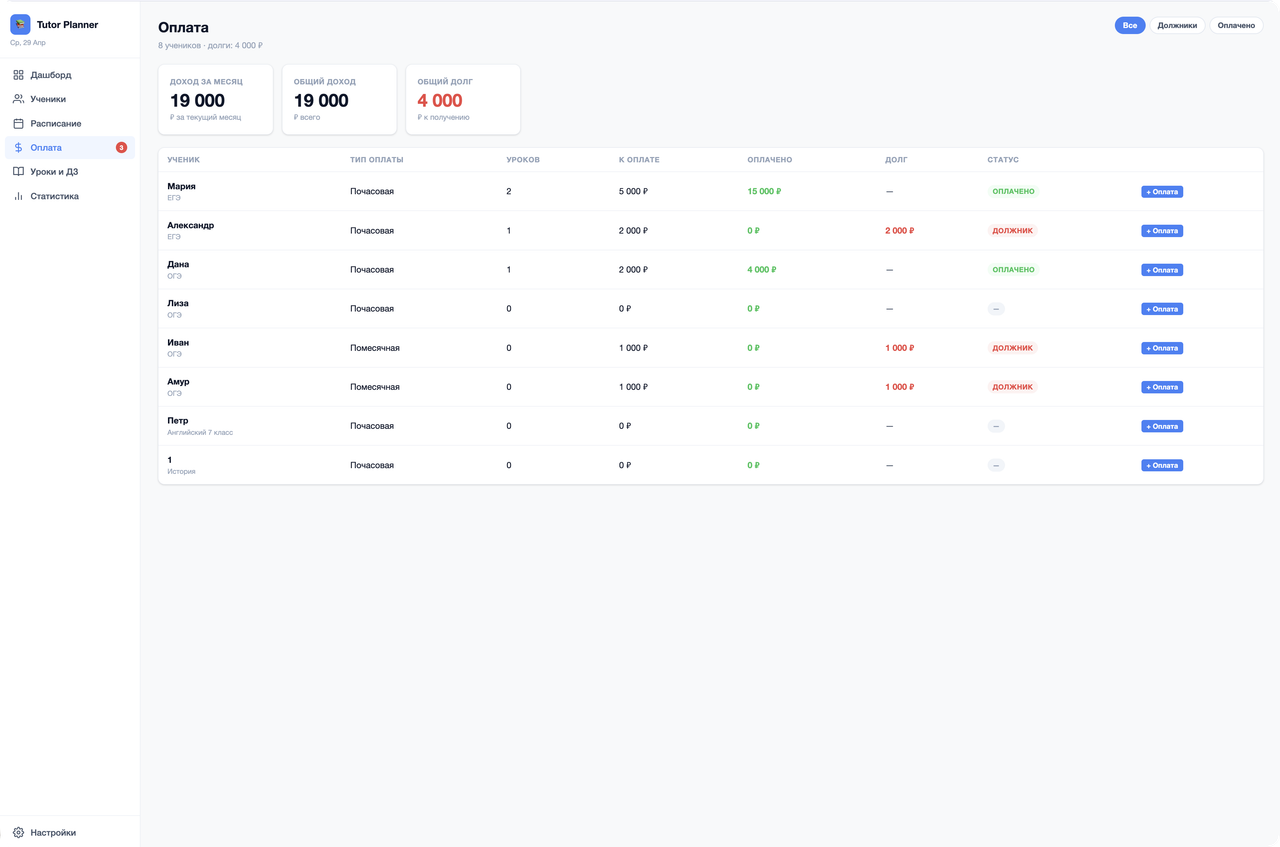Click the date Ср, 29 Апр
This screenshot has width=1280, height=847.
[x=28, y=43]
